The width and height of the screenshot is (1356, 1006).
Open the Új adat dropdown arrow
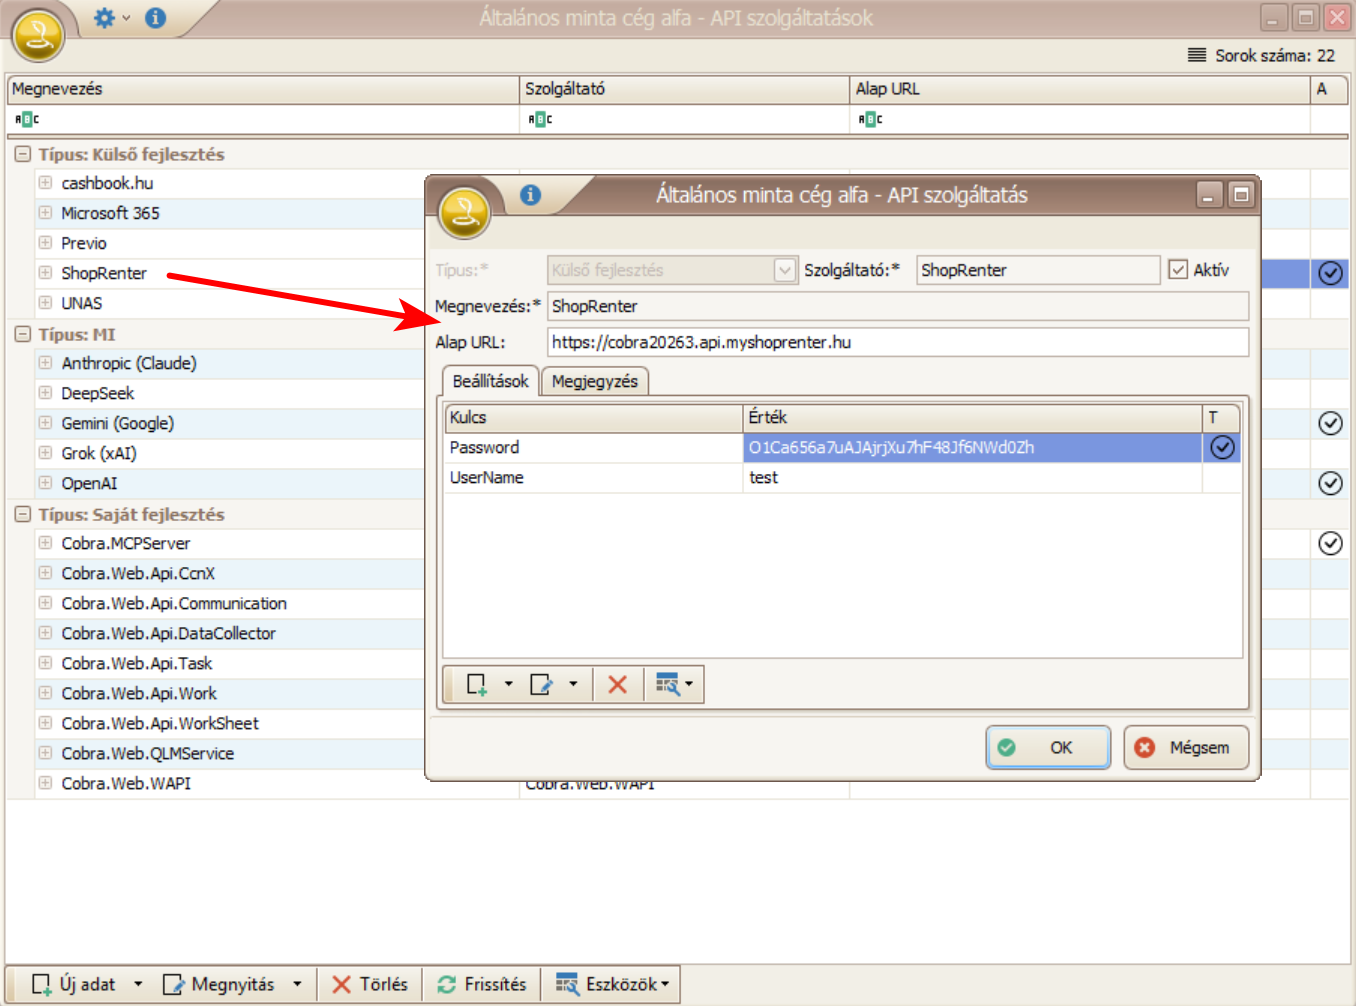[x=138, y=984]
